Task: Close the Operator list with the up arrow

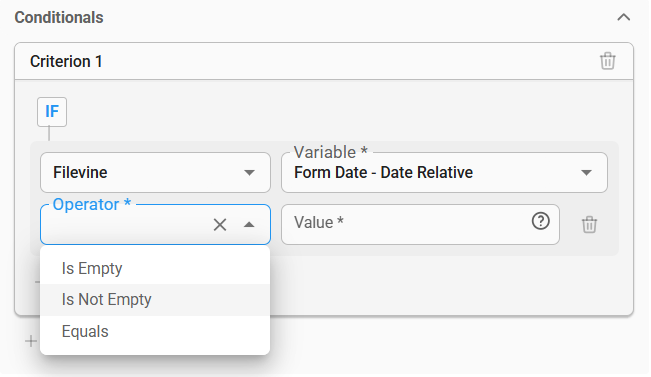Action: point(249,225)
